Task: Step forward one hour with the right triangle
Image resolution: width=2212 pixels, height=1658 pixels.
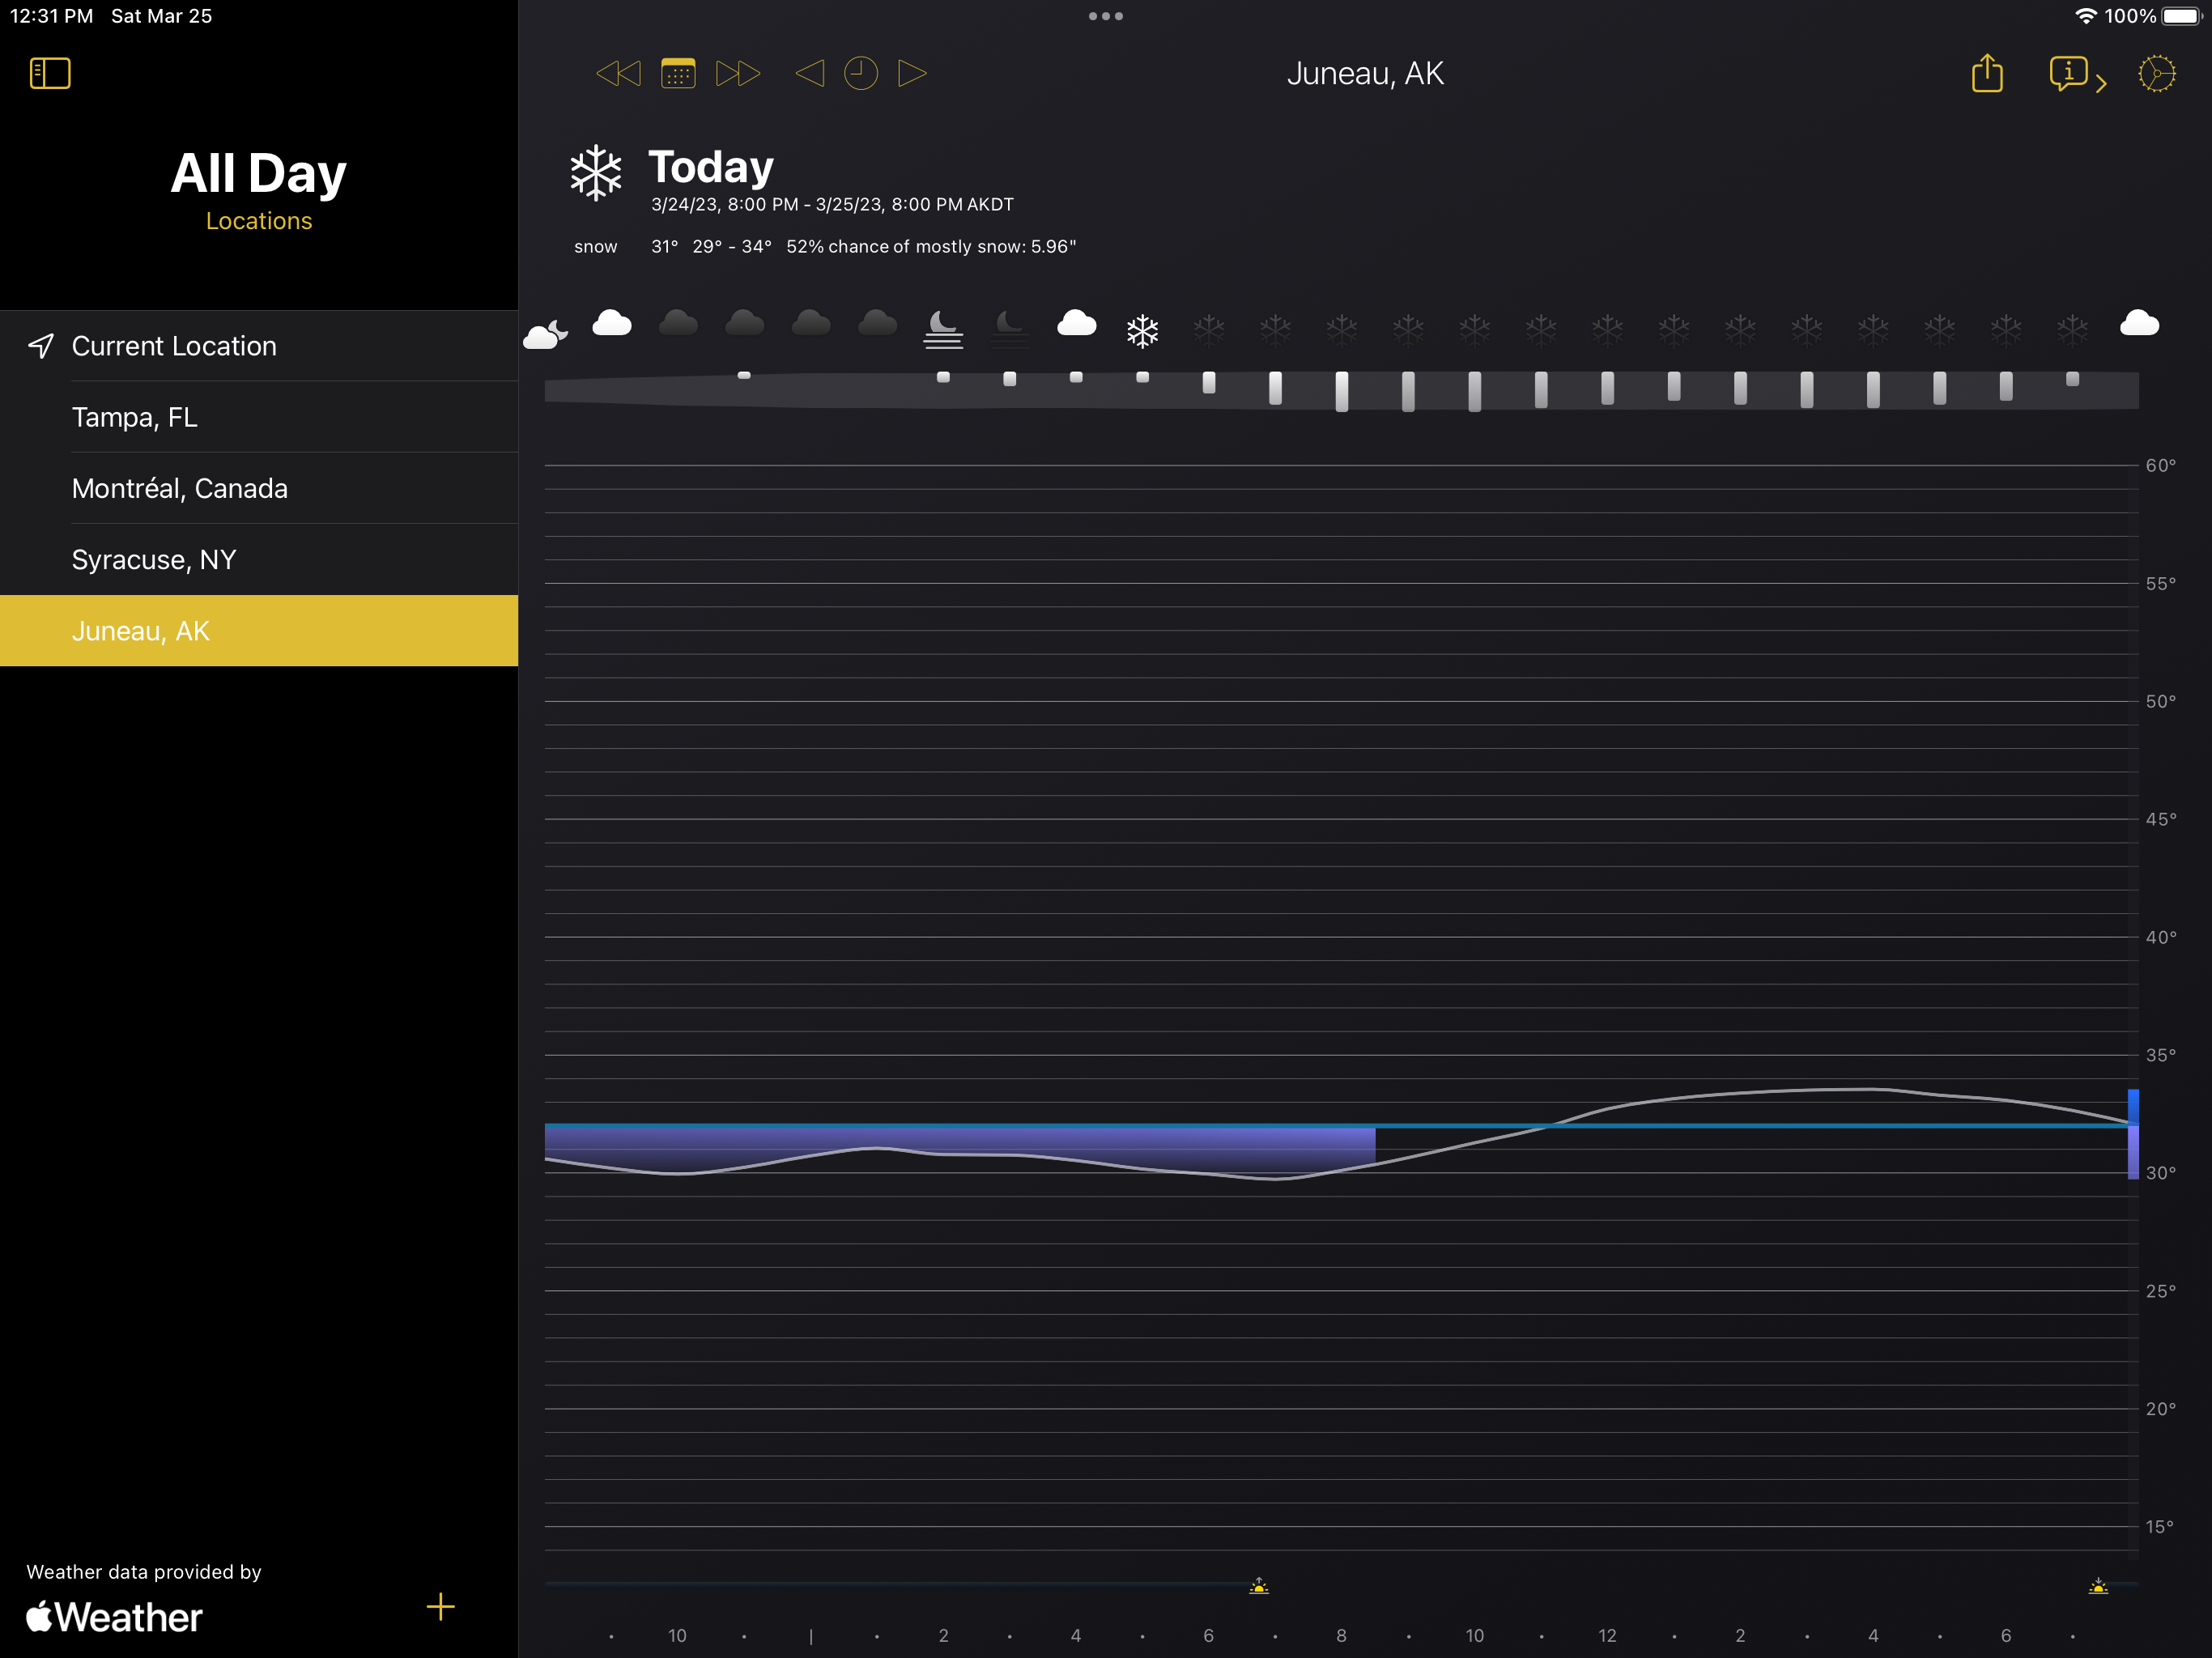Action: tap(912, 73)
